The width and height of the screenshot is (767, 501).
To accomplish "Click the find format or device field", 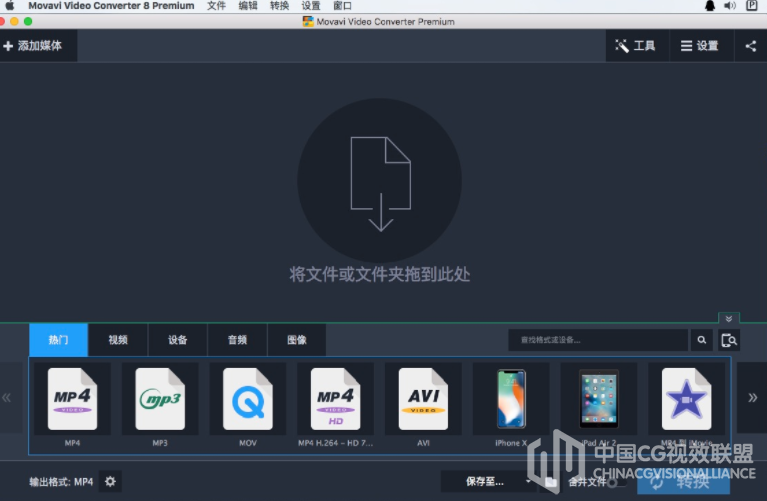I will [598, 340].
